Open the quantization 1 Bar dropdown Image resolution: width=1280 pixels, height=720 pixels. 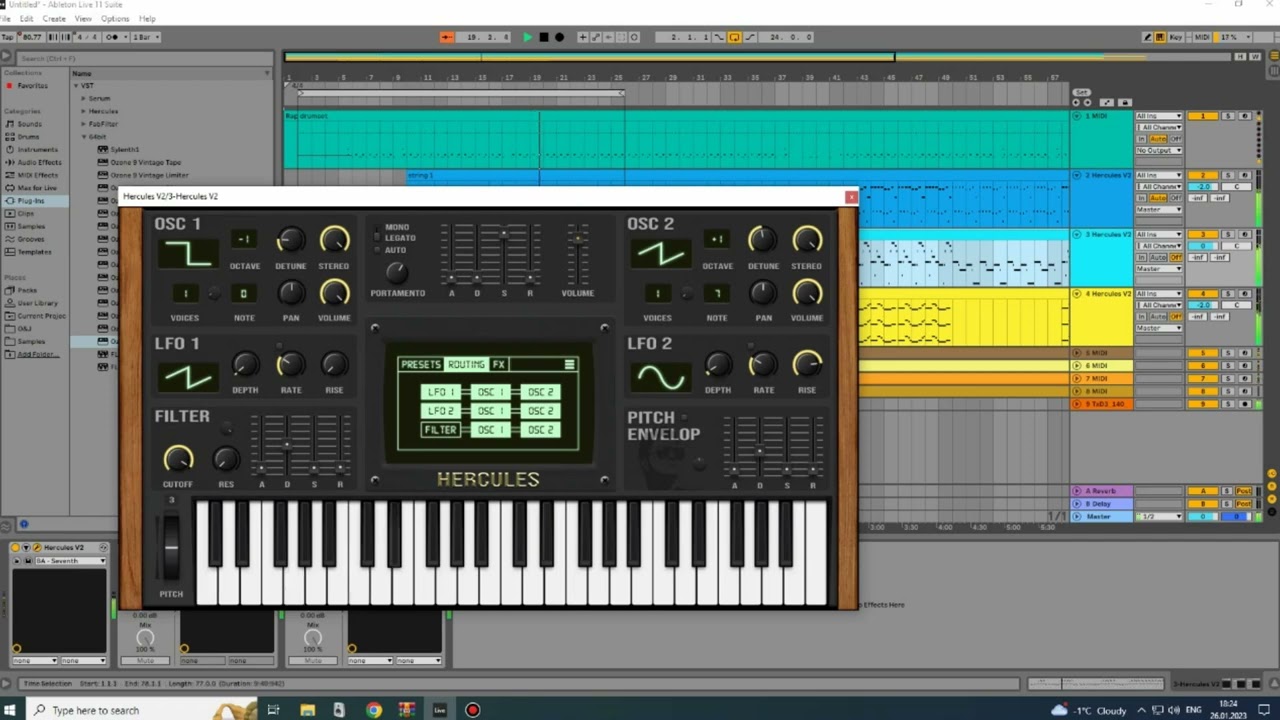click(x=144, y=37)
